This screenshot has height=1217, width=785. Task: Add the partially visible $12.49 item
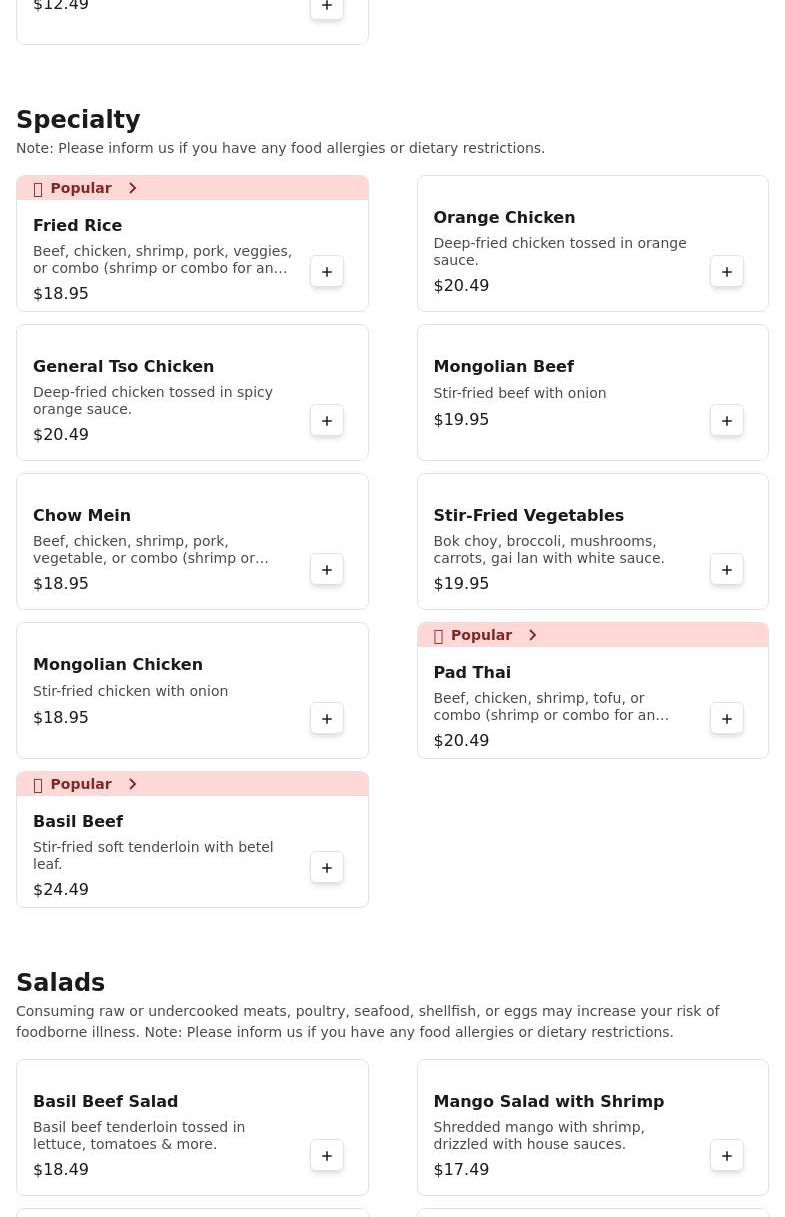coord(327,7)
